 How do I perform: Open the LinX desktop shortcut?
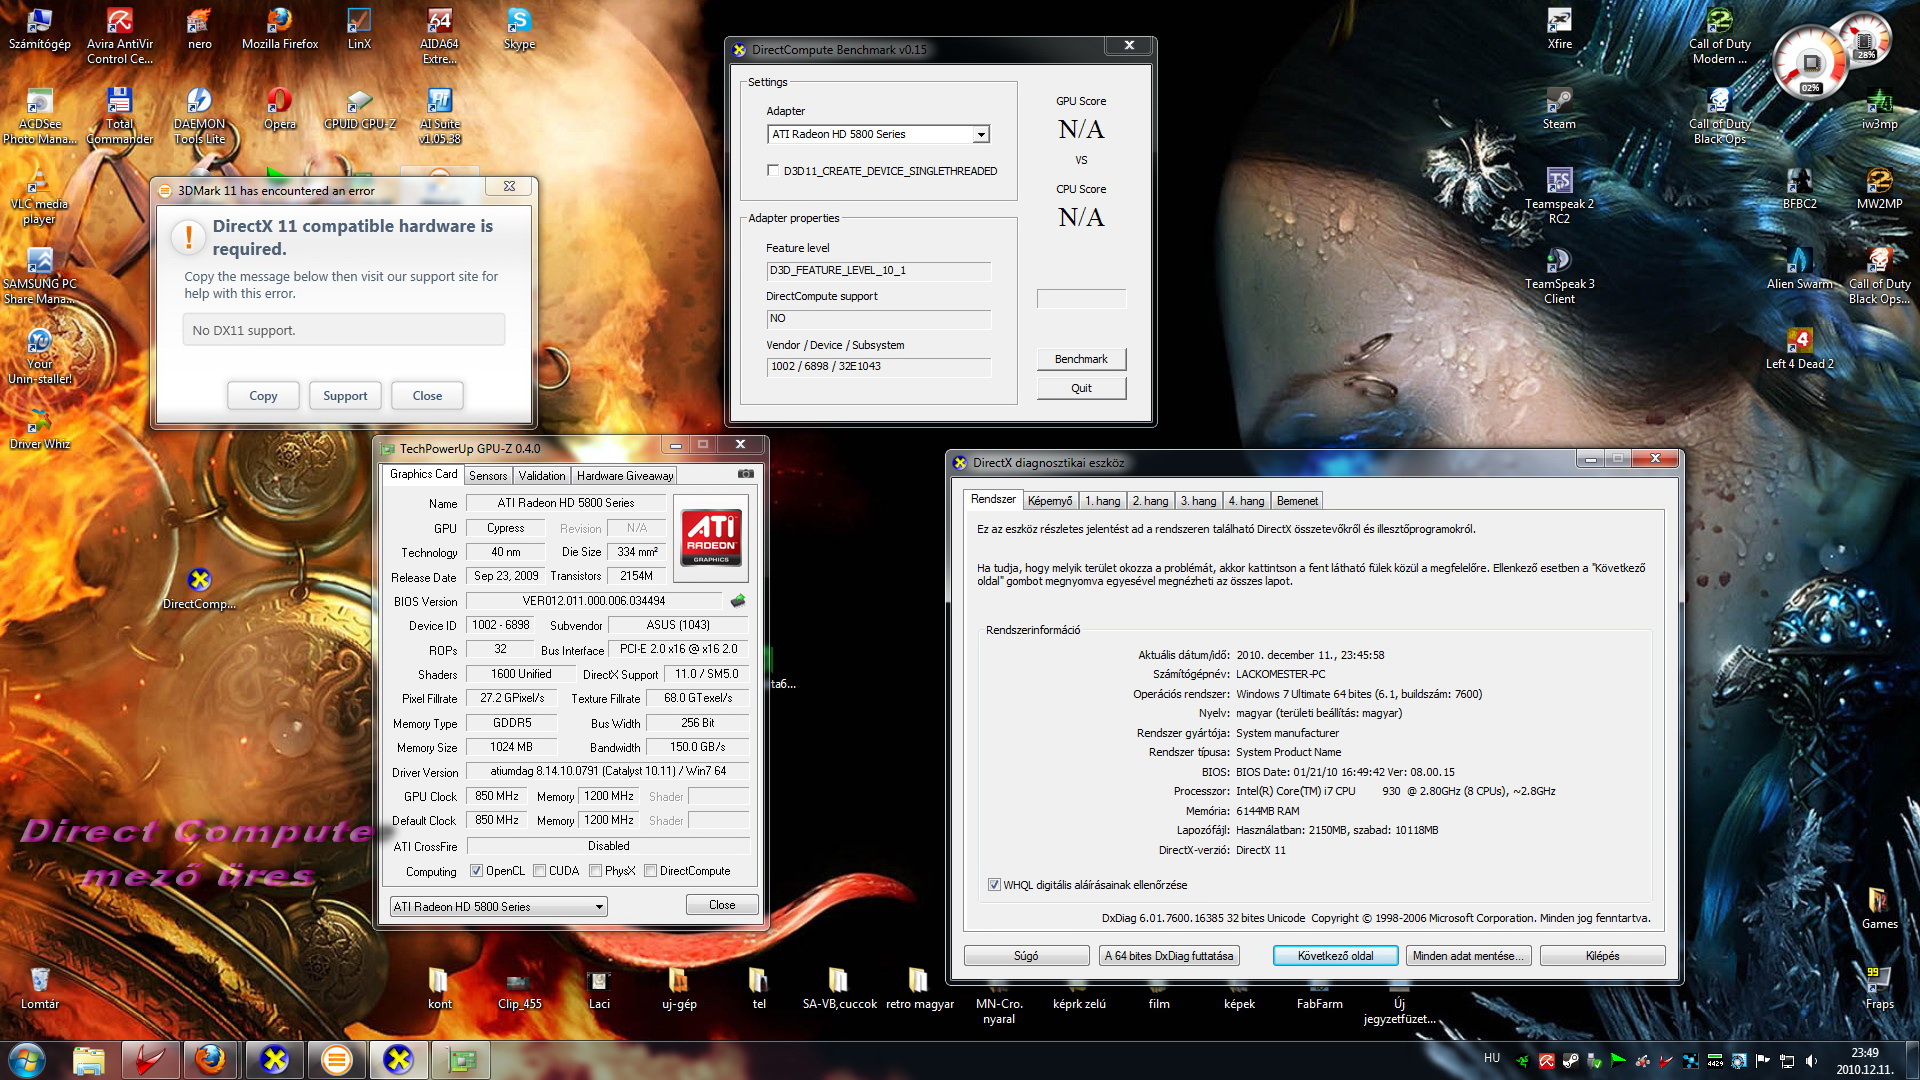359,28
